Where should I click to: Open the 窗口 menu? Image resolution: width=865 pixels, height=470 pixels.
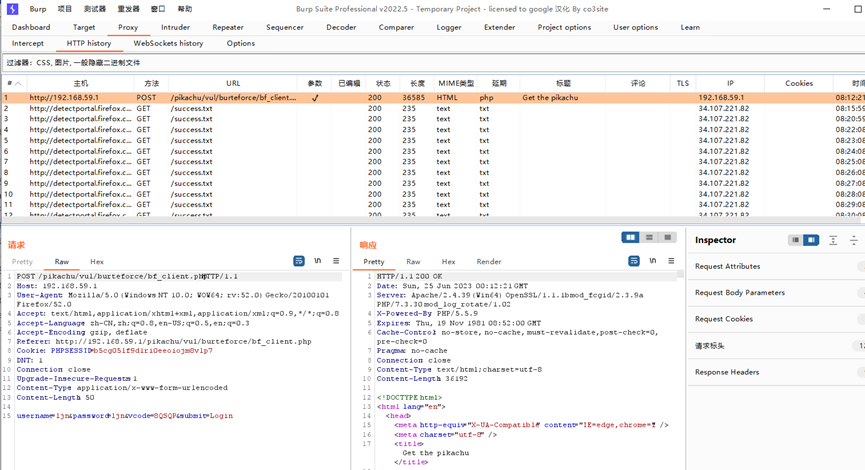click(x=158, y=9)
